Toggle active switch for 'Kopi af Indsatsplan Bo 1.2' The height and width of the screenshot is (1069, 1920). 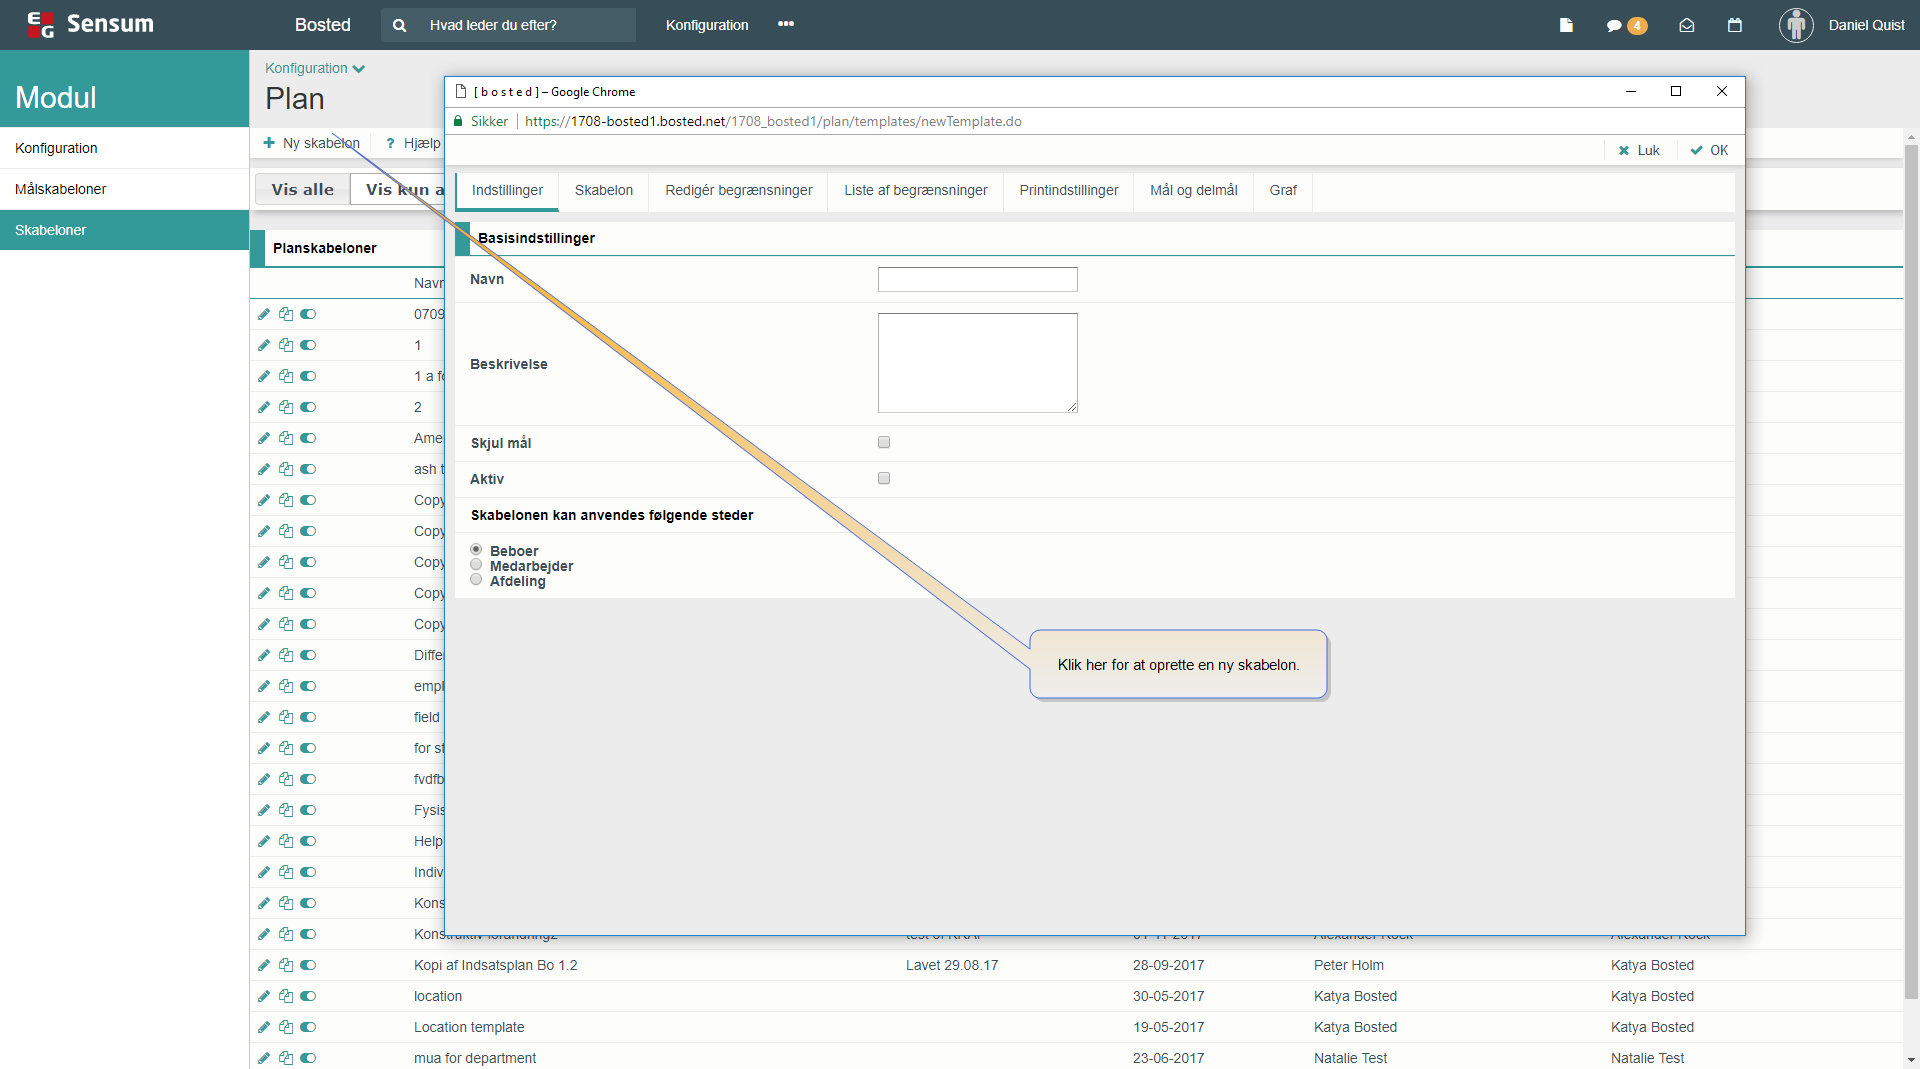click(308, 965)
